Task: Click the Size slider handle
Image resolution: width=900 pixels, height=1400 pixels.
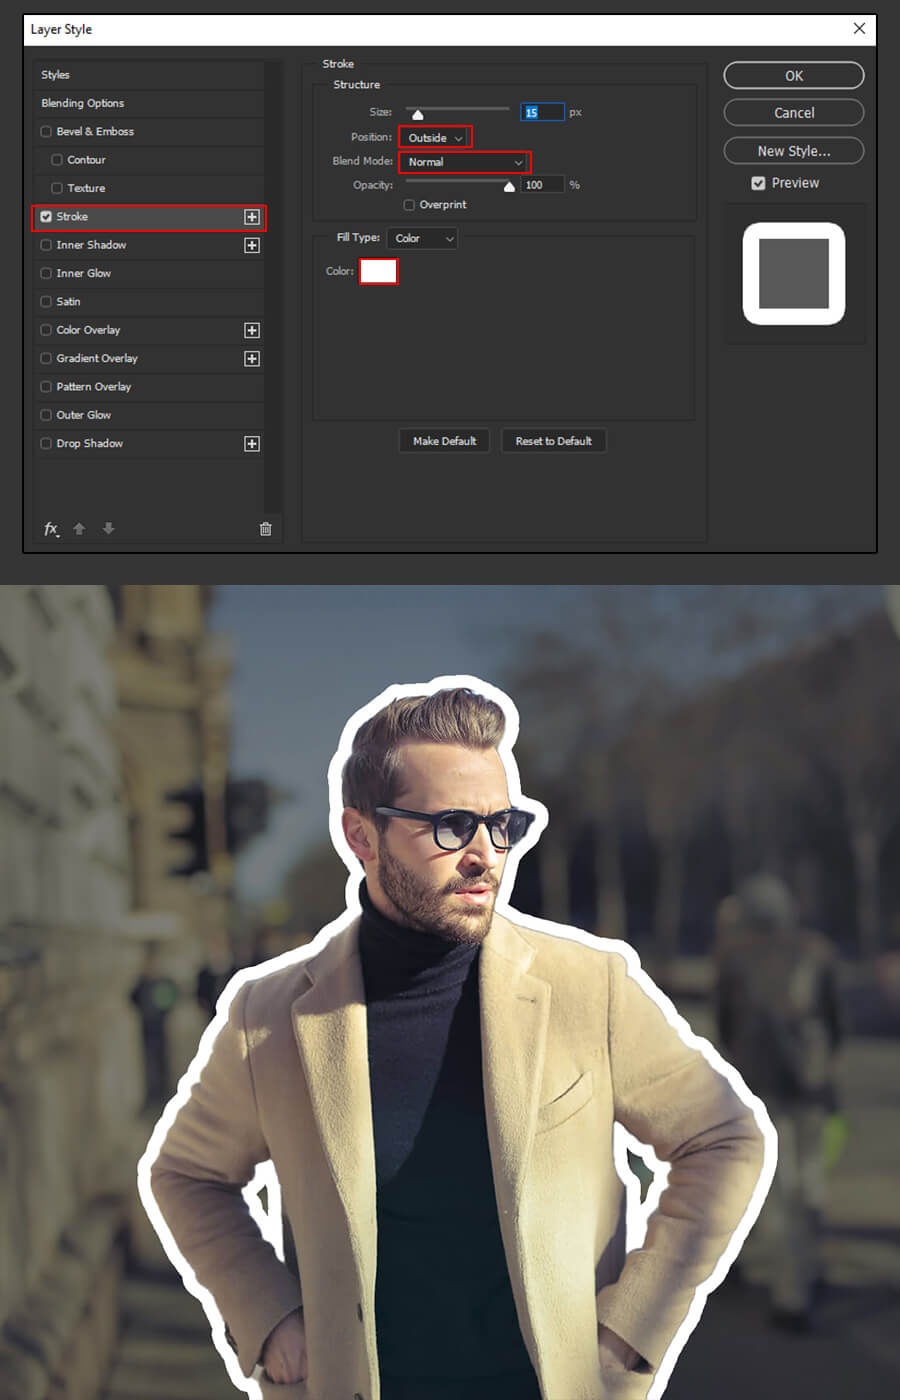Action: pos(418,115)
